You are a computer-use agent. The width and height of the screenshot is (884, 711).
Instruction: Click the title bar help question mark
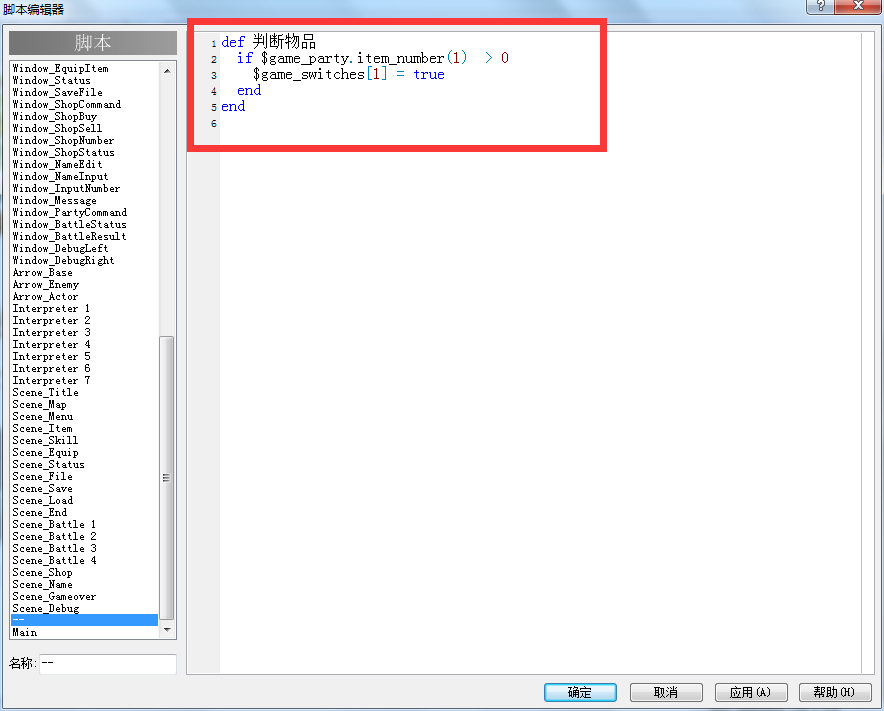(820, 6)
